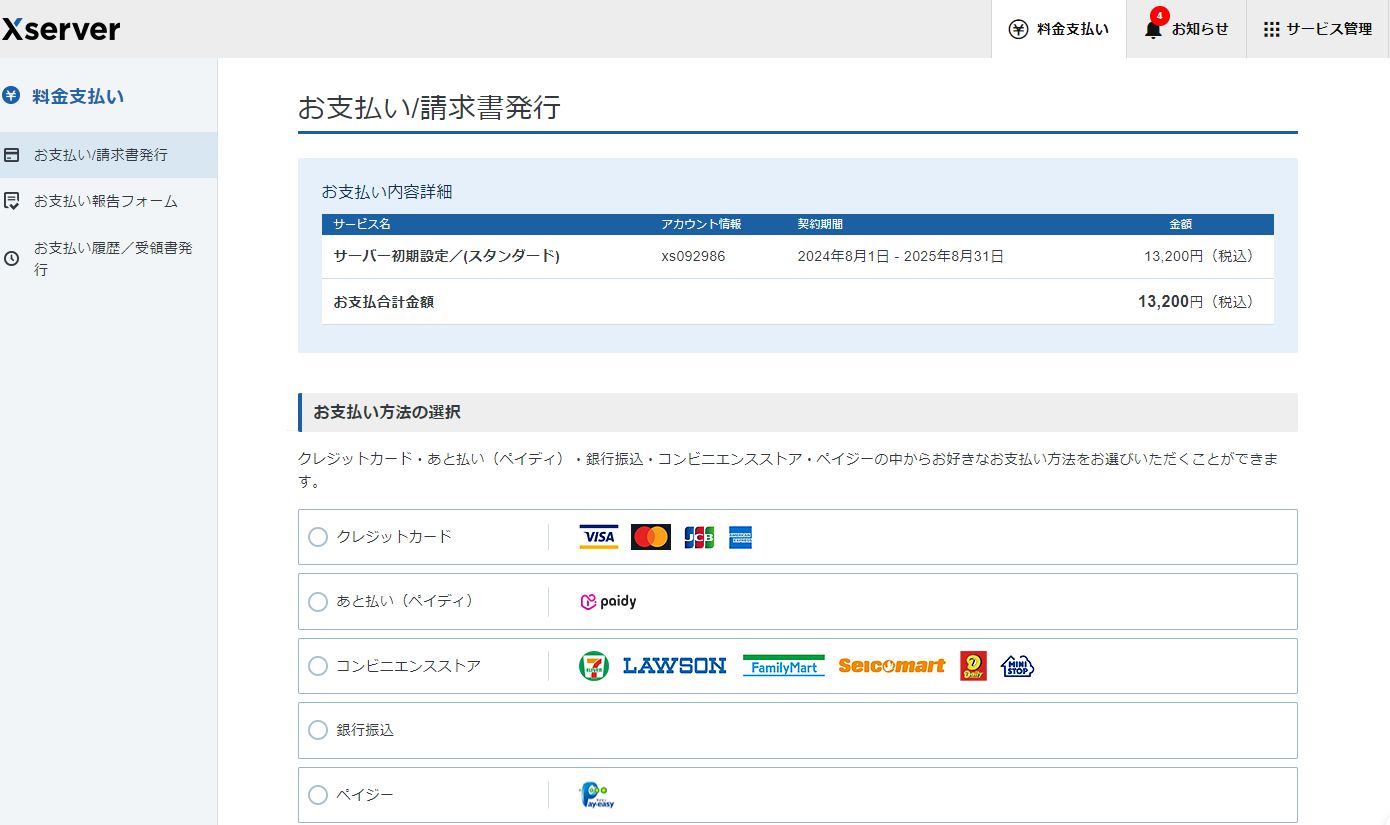Click the notification bell icon
The image size is (1390, 825).
(1153, 30)
